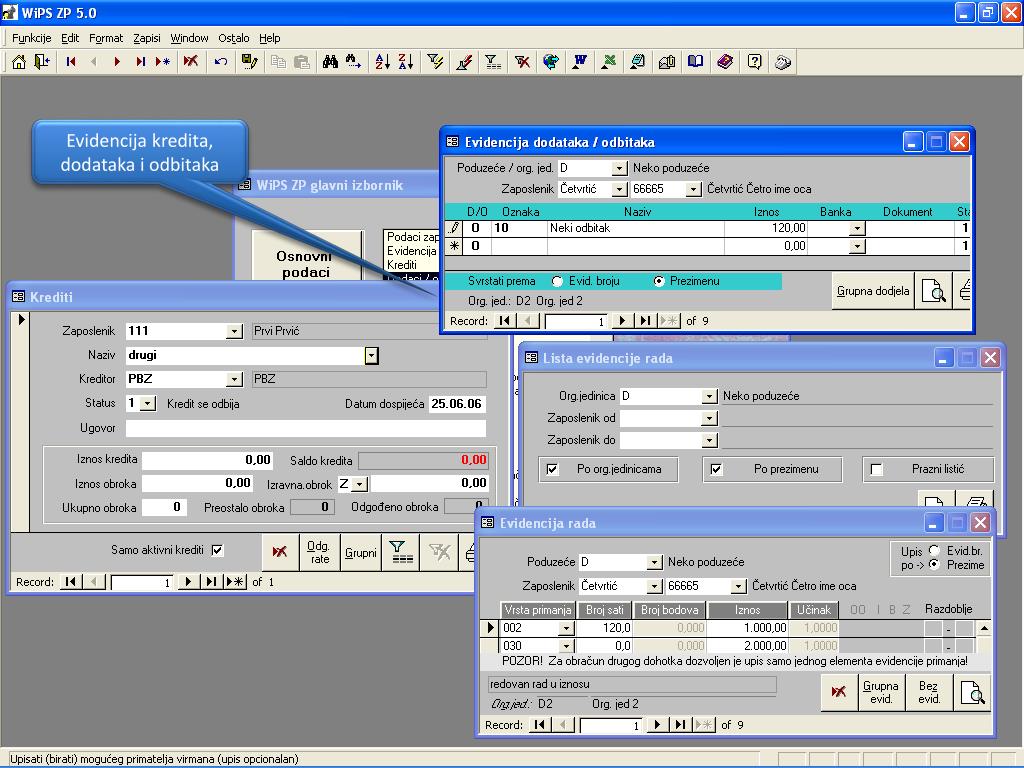Screen dimensions: 1024x768
Task: Toggle Po prezimenu checkbox
Action: pos(716,470)
